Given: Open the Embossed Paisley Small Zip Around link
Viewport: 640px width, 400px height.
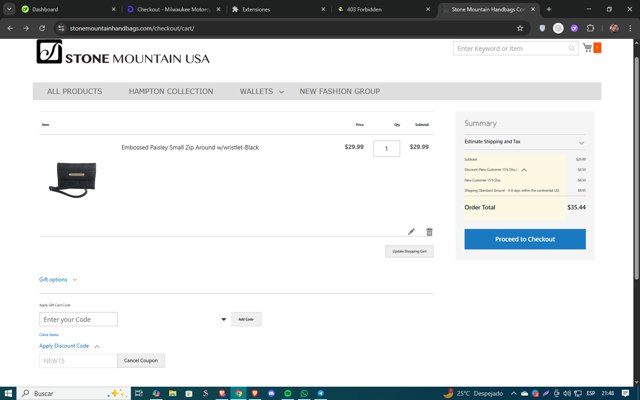Looking at the screenshot, I should tap(190, 147).
